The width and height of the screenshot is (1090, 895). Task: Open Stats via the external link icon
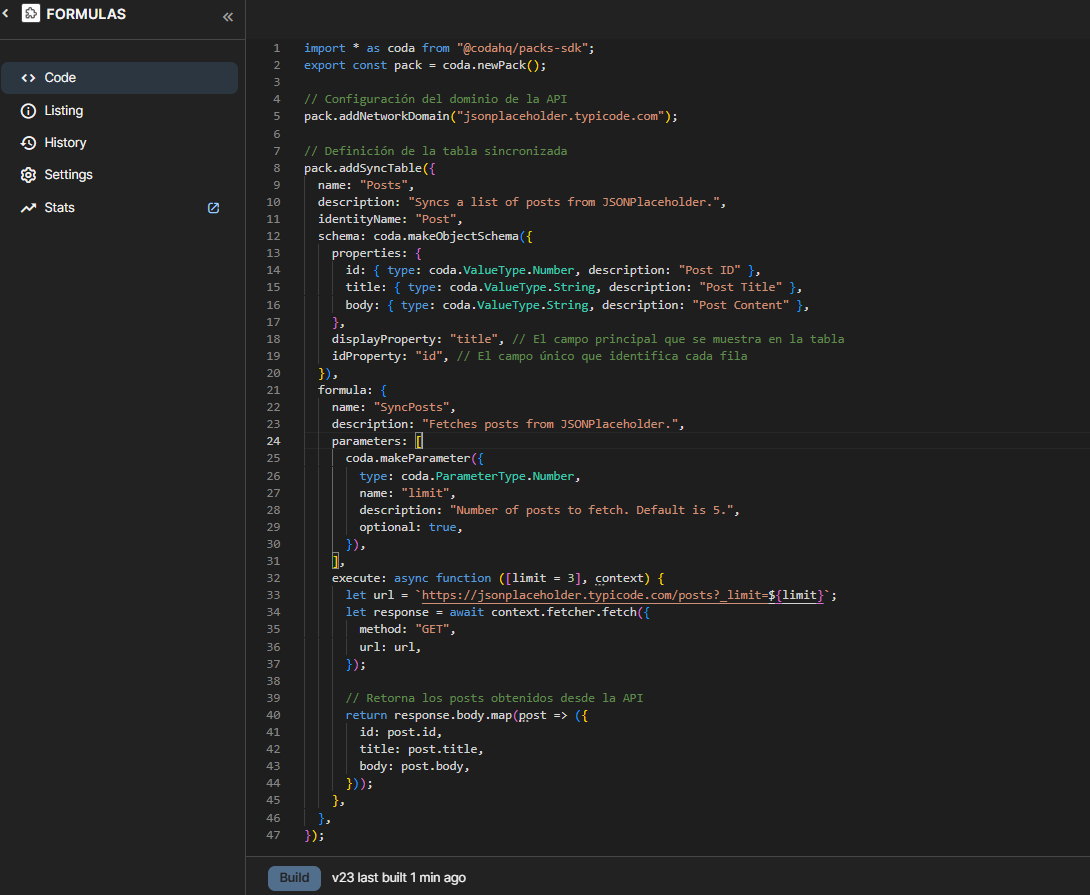213,208
